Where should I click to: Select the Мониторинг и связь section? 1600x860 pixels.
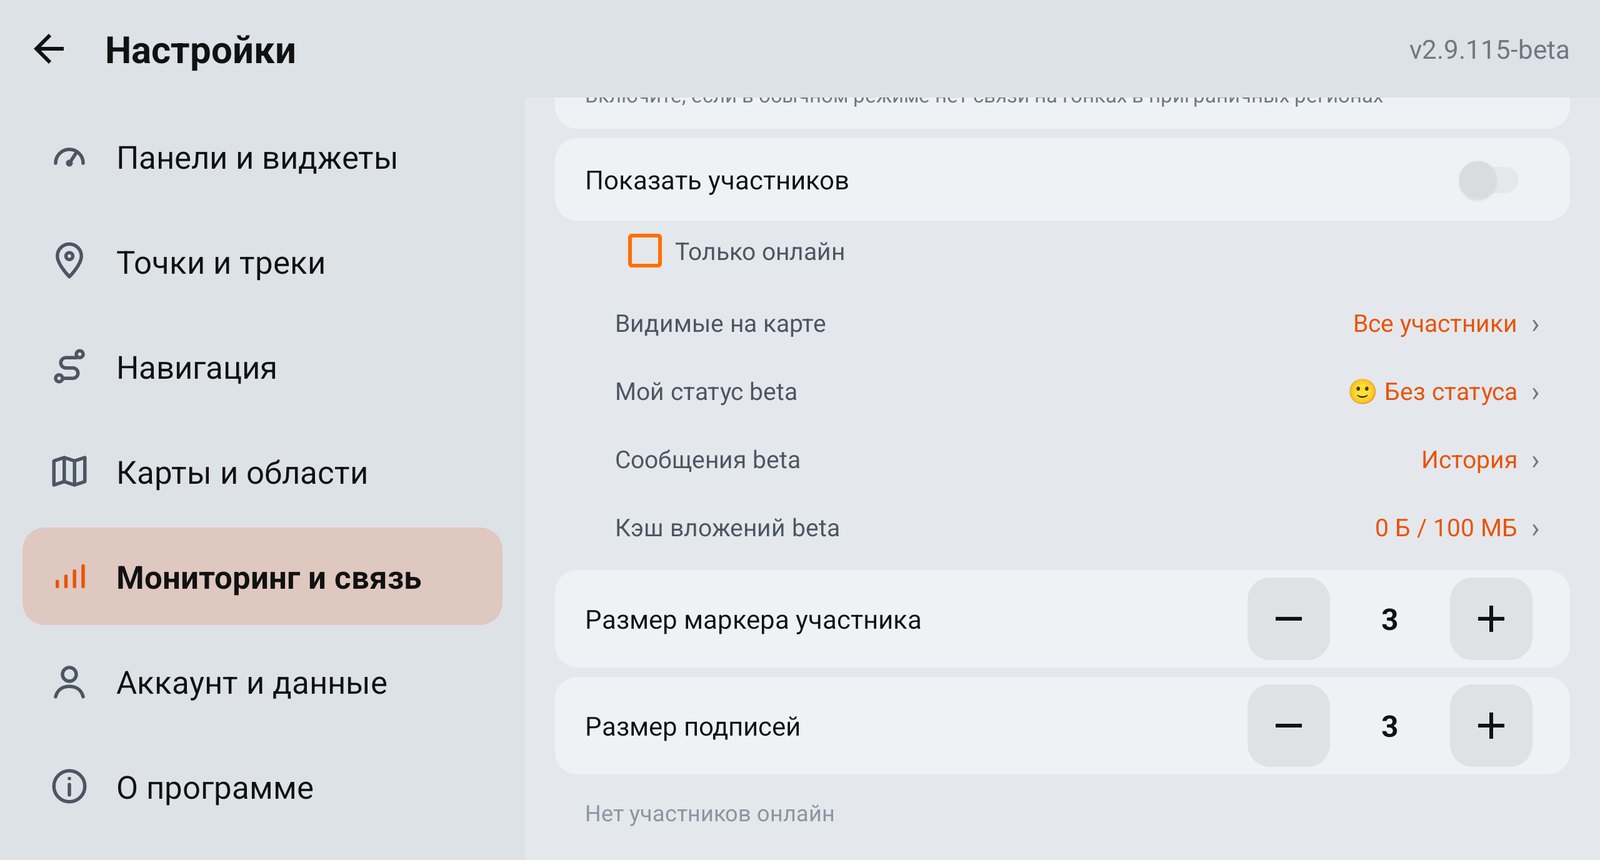tap(262, 576)
